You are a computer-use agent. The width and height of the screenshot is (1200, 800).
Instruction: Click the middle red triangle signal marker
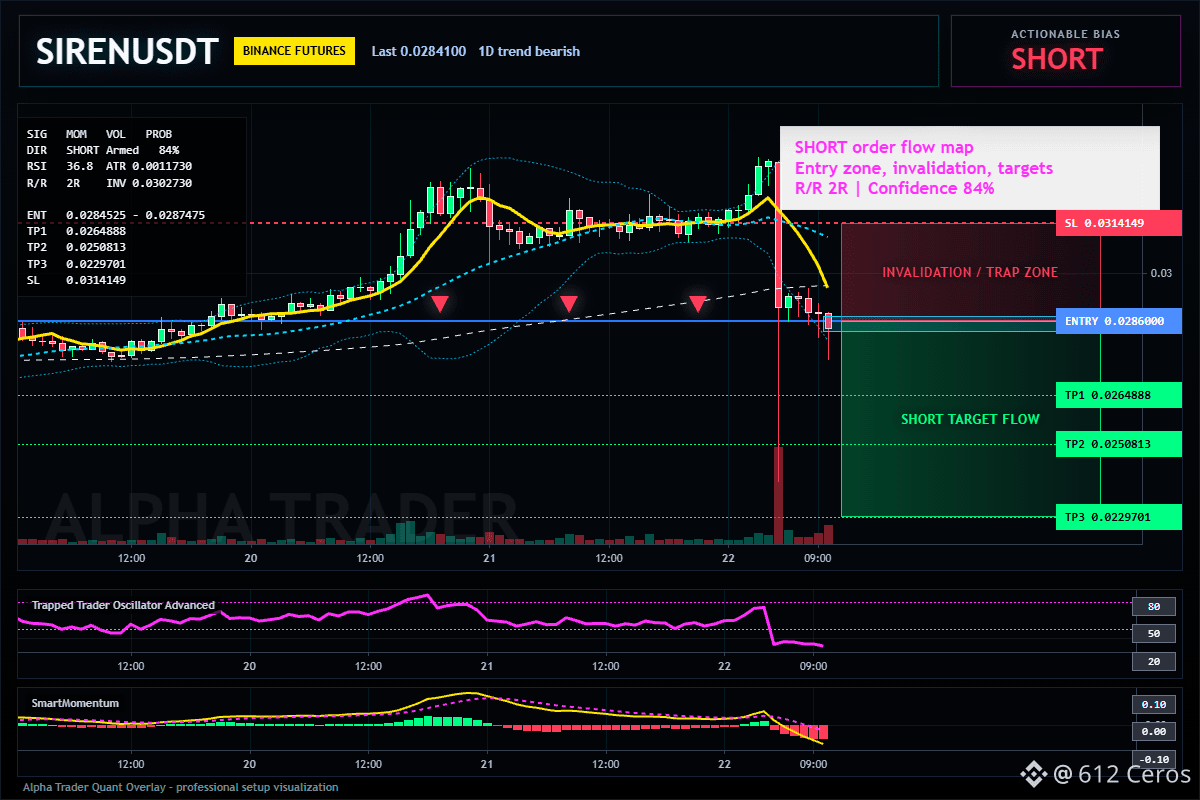pos(569,303)
